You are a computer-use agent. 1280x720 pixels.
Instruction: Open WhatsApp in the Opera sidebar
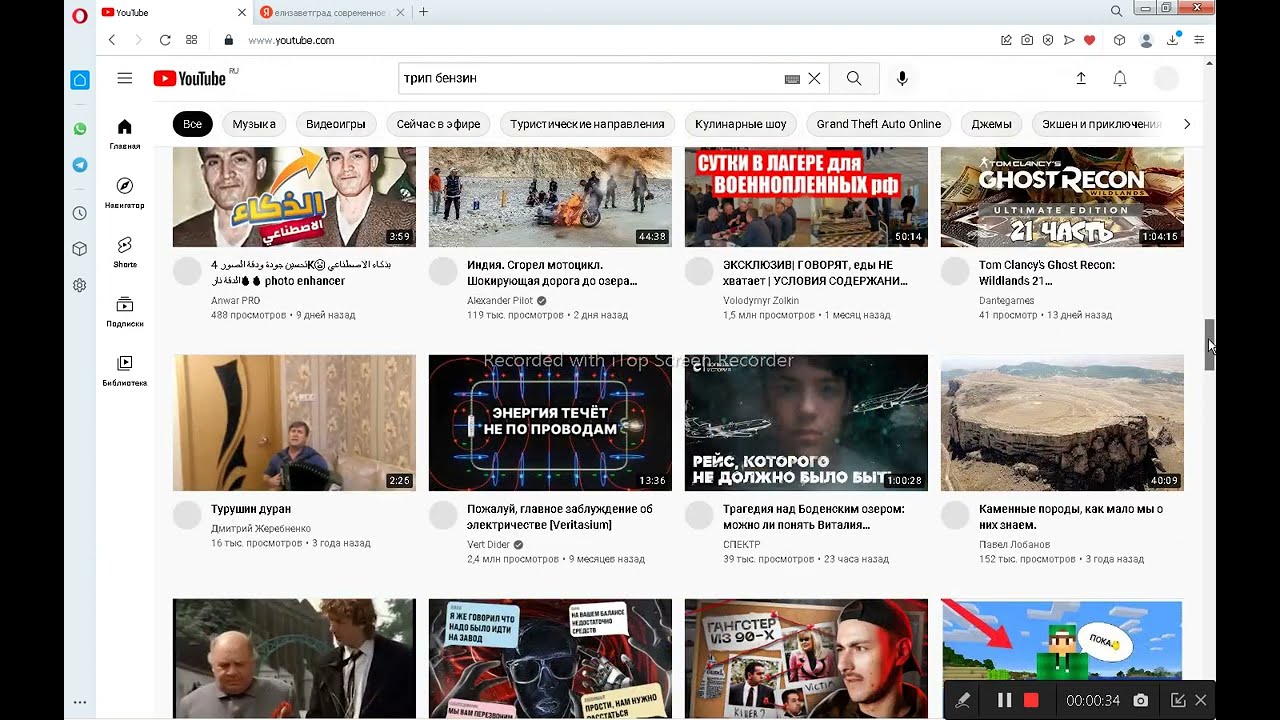80,129
